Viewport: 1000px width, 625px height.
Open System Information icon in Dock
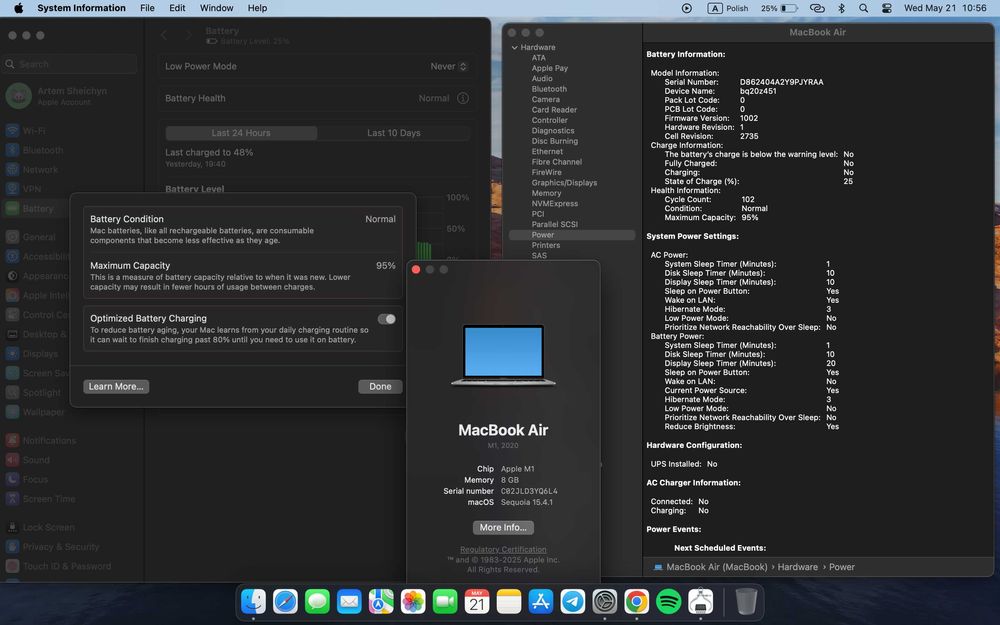pyautogui.click(x=700, y=601)
